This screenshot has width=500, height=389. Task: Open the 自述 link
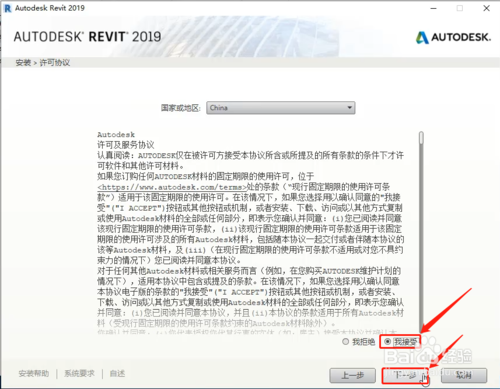(x=117, y=374)
